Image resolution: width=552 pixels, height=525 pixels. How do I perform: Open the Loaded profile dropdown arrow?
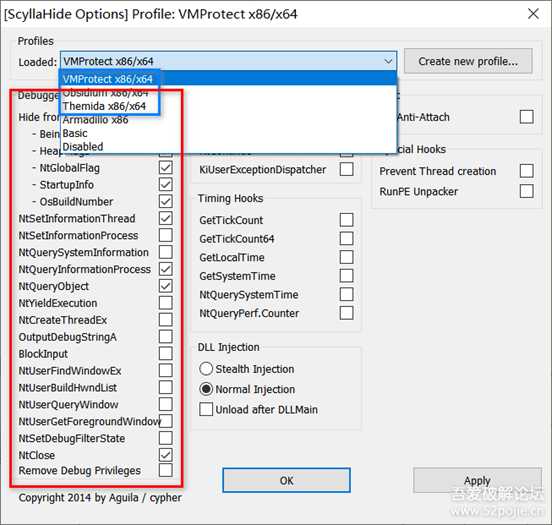388,61
